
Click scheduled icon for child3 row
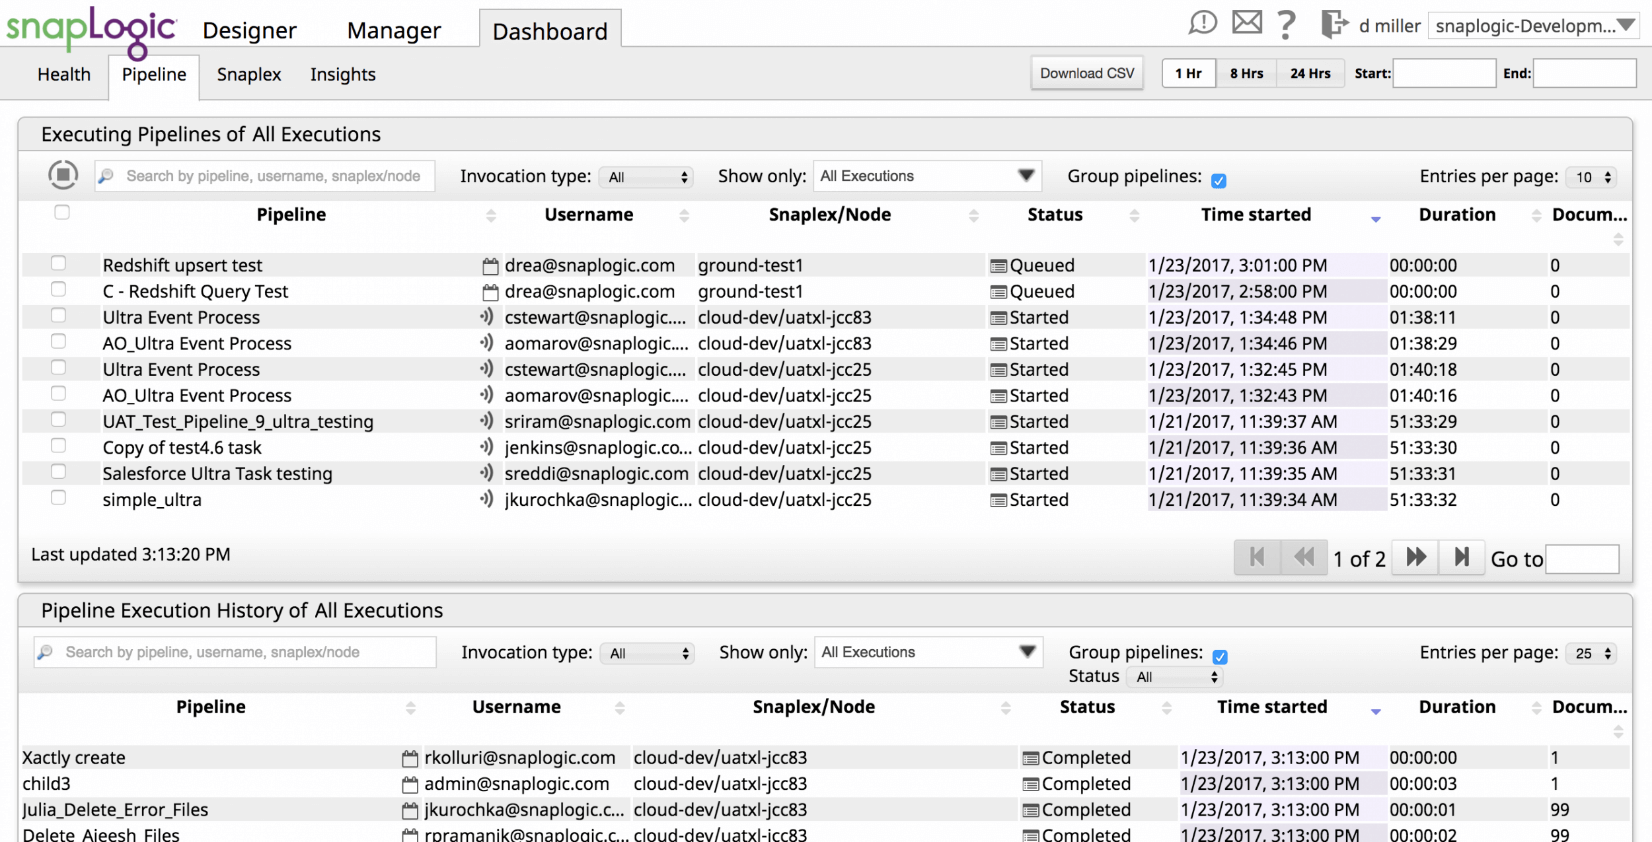(x=410, y=785)
